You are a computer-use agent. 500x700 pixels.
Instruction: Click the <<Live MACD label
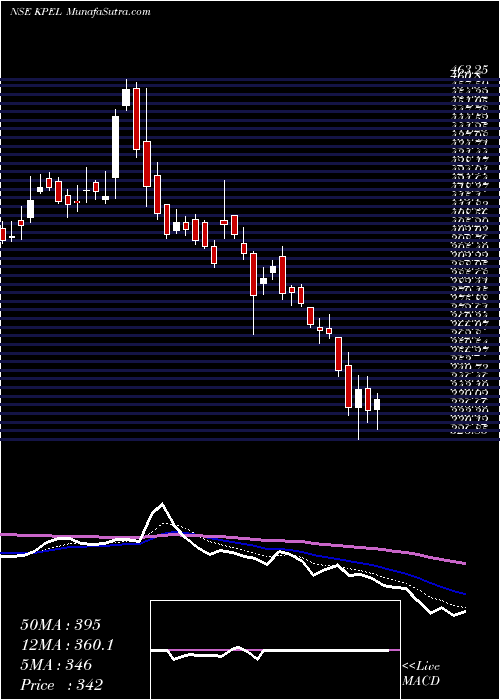point(421,674)
